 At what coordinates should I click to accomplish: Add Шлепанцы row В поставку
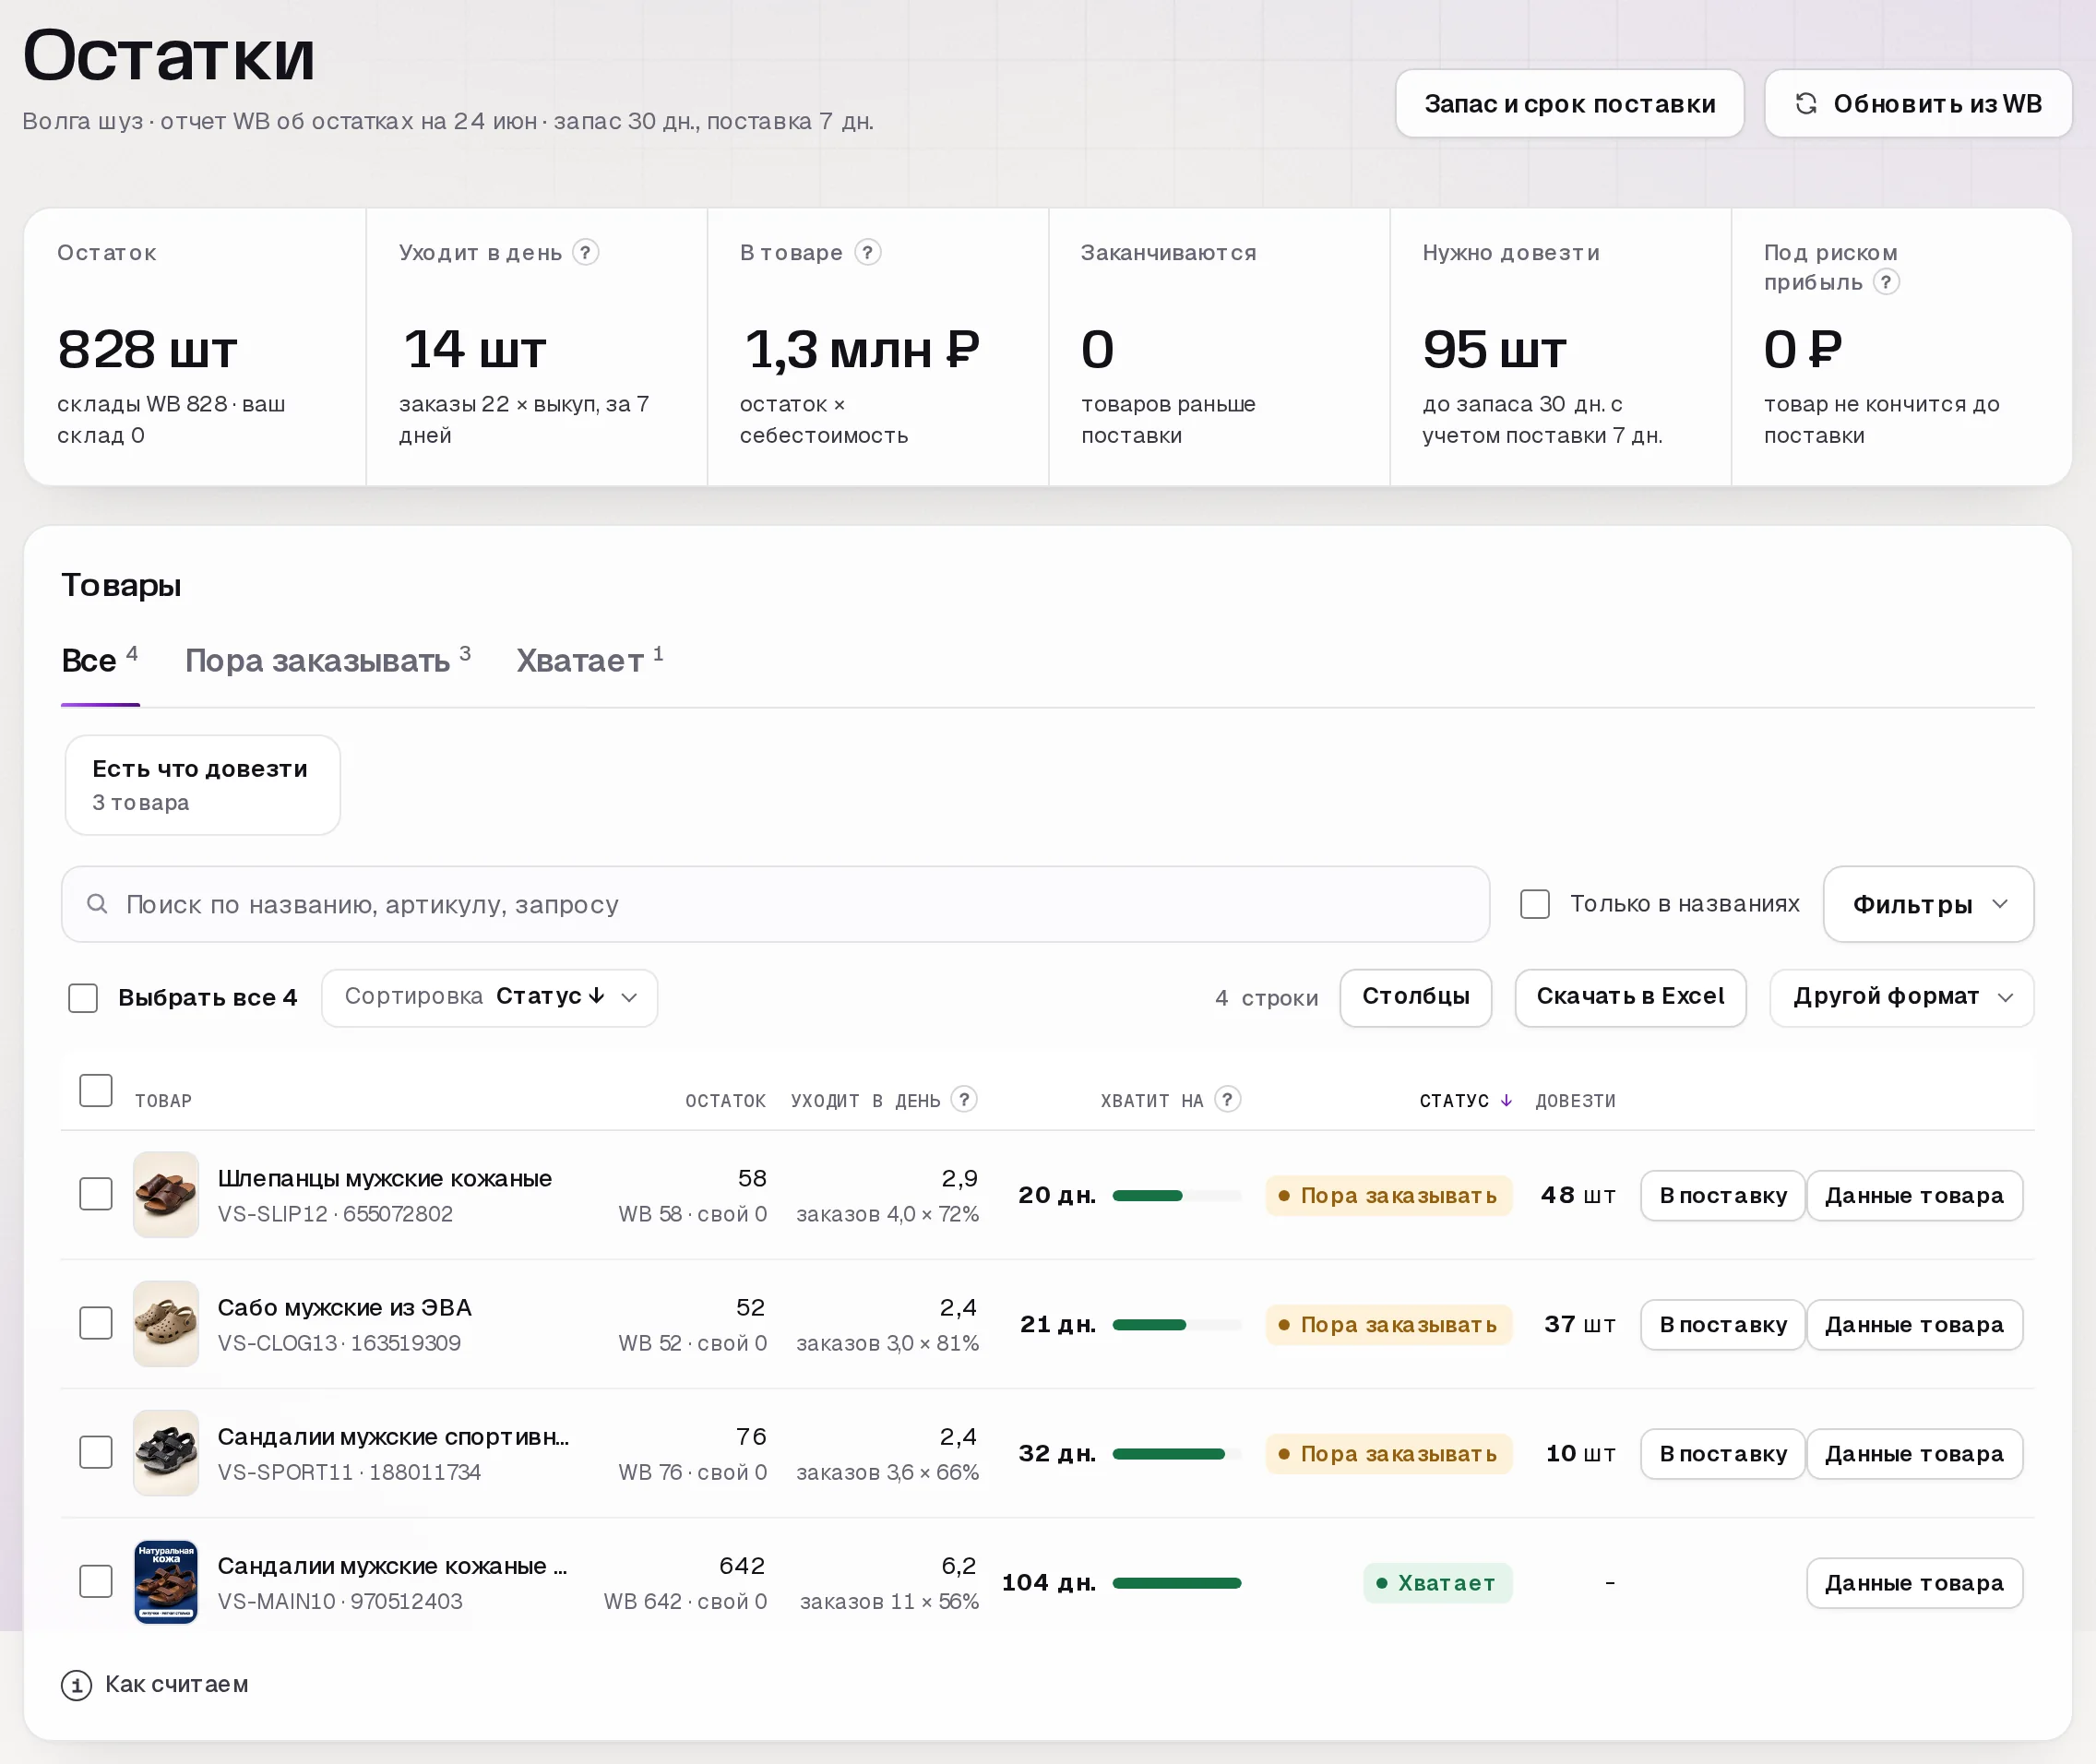tap(1722, 1195)
